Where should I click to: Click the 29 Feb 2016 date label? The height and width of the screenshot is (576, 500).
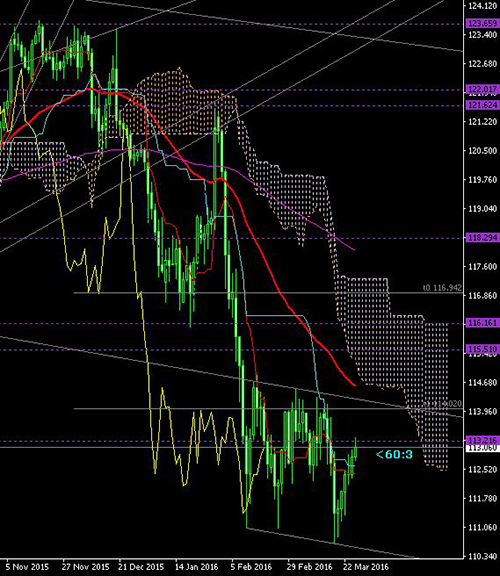[x=309, y=567]
